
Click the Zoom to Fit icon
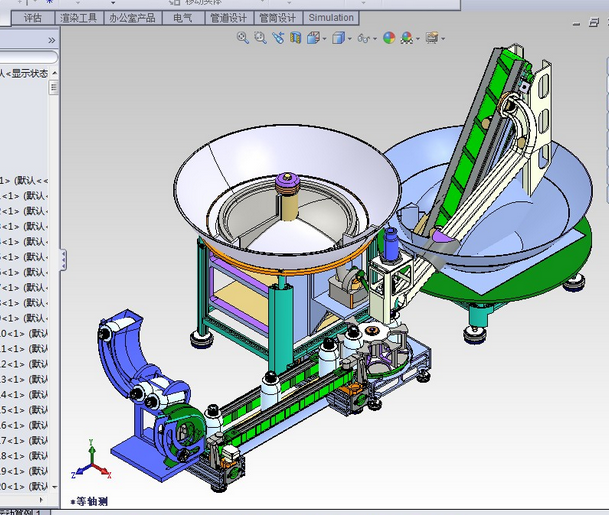click(x=243, y=38)
